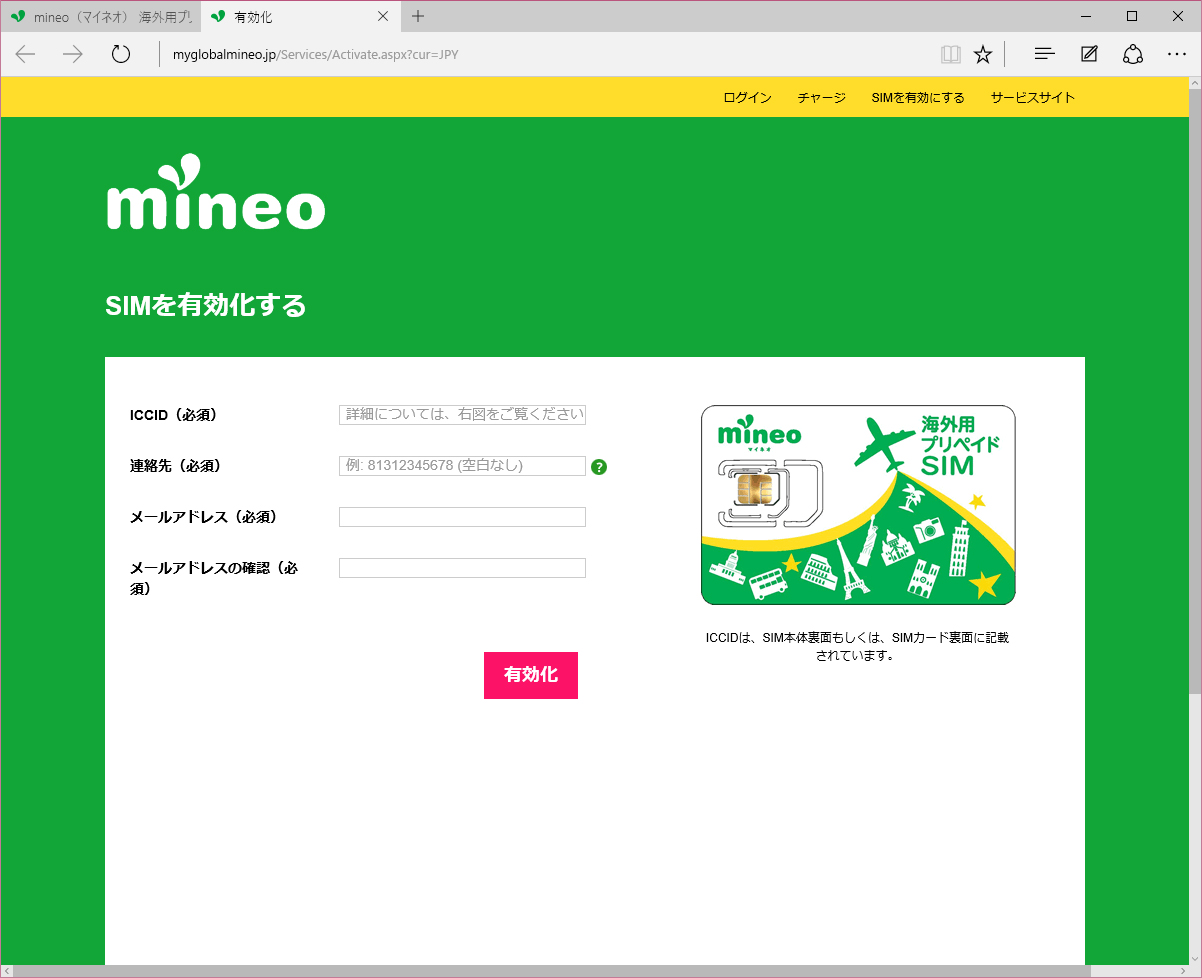Viewport: 1202px width, 978px height.
Task: Open the Share icon in the toolbar
Action: 1133,54
